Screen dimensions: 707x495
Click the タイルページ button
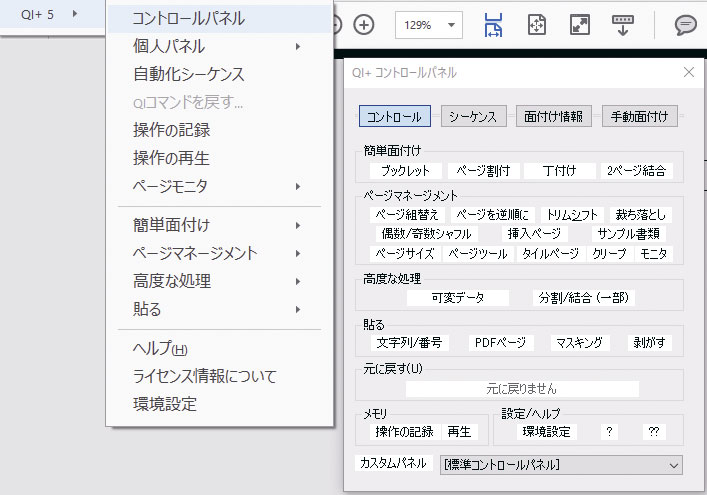coord(551,254)
